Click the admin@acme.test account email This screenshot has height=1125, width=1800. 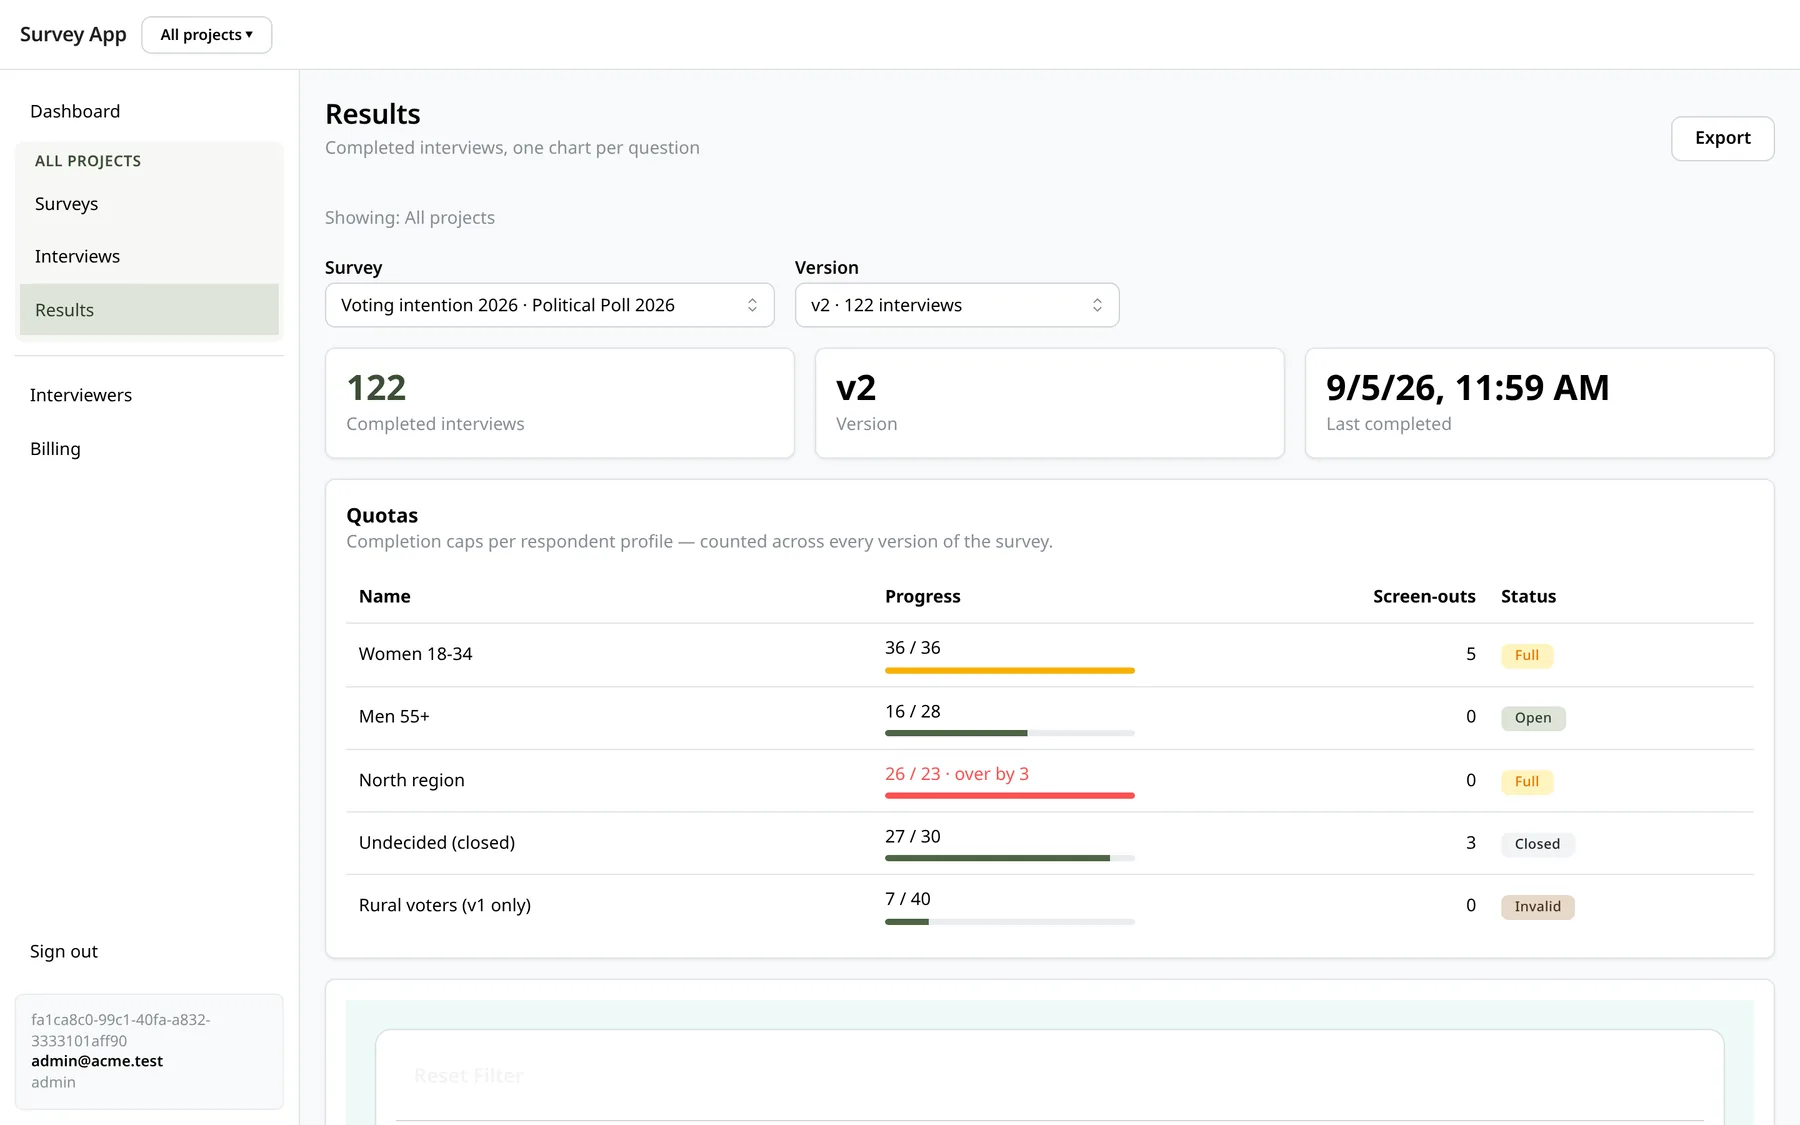click(x=97, y=1061)
